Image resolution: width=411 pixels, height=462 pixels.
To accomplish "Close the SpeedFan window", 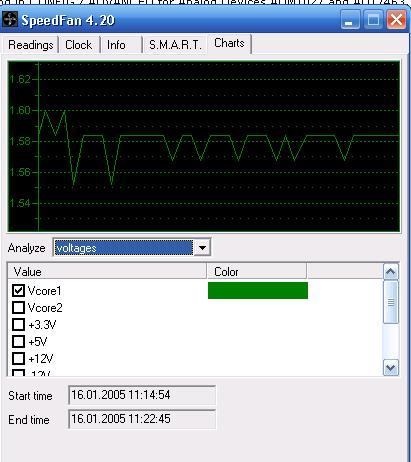I will [x=396, y=20].
